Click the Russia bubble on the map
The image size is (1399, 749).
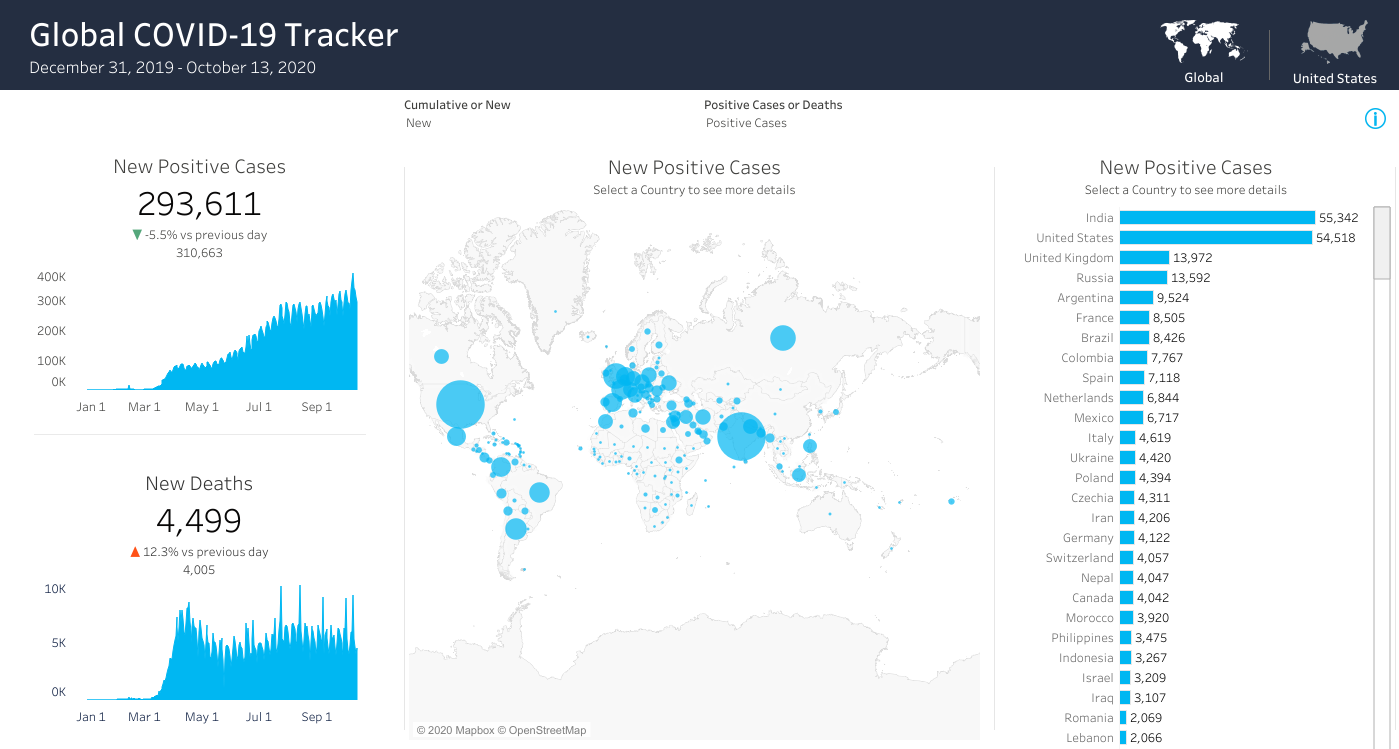coord(782,338)
